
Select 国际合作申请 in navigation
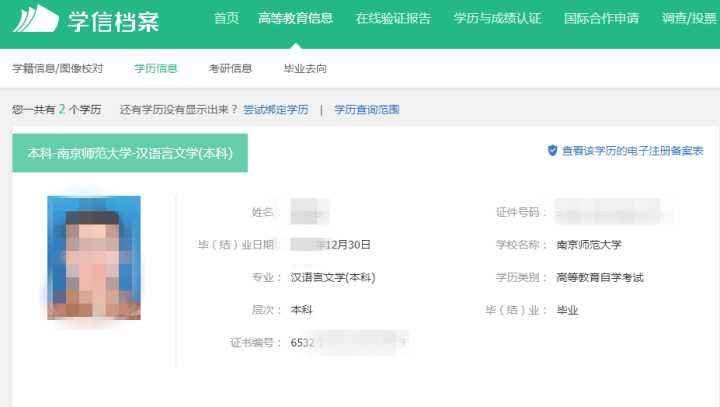click(x=602, y=18)
